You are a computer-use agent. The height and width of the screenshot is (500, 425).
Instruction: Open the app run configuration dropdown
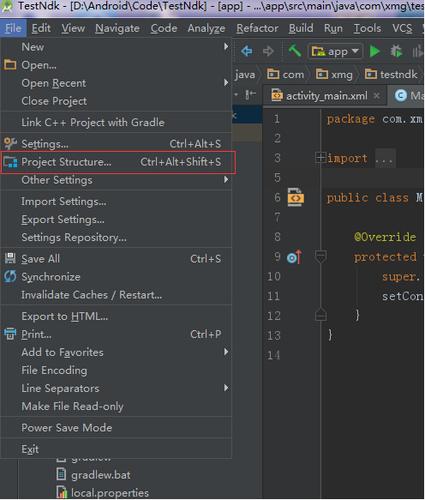(335, 51)
